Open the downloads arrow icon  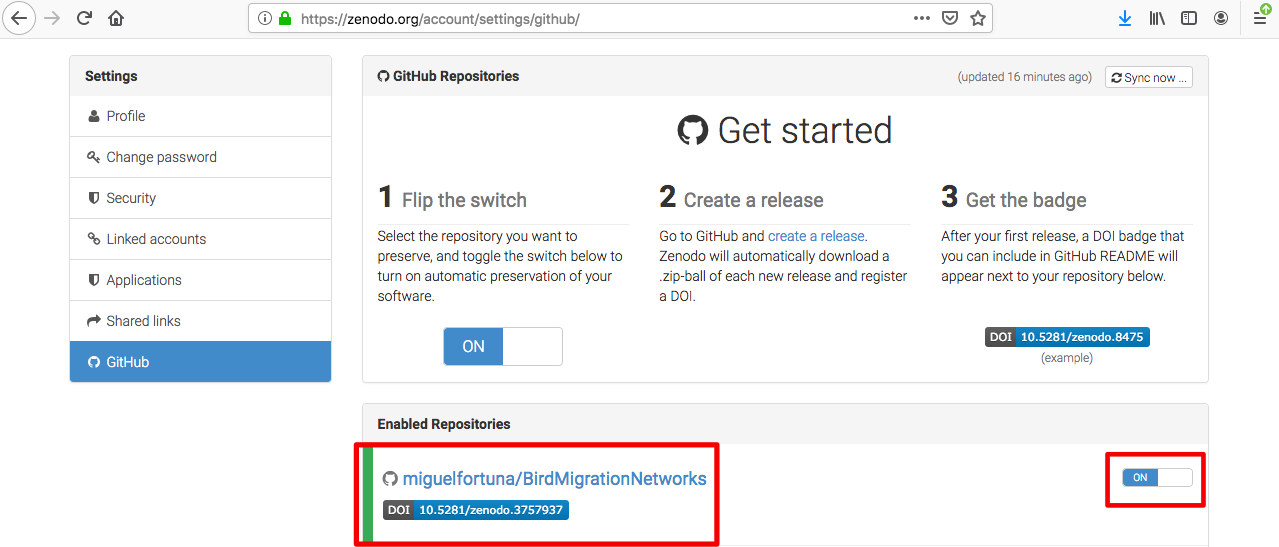[x=1125, y=18]
